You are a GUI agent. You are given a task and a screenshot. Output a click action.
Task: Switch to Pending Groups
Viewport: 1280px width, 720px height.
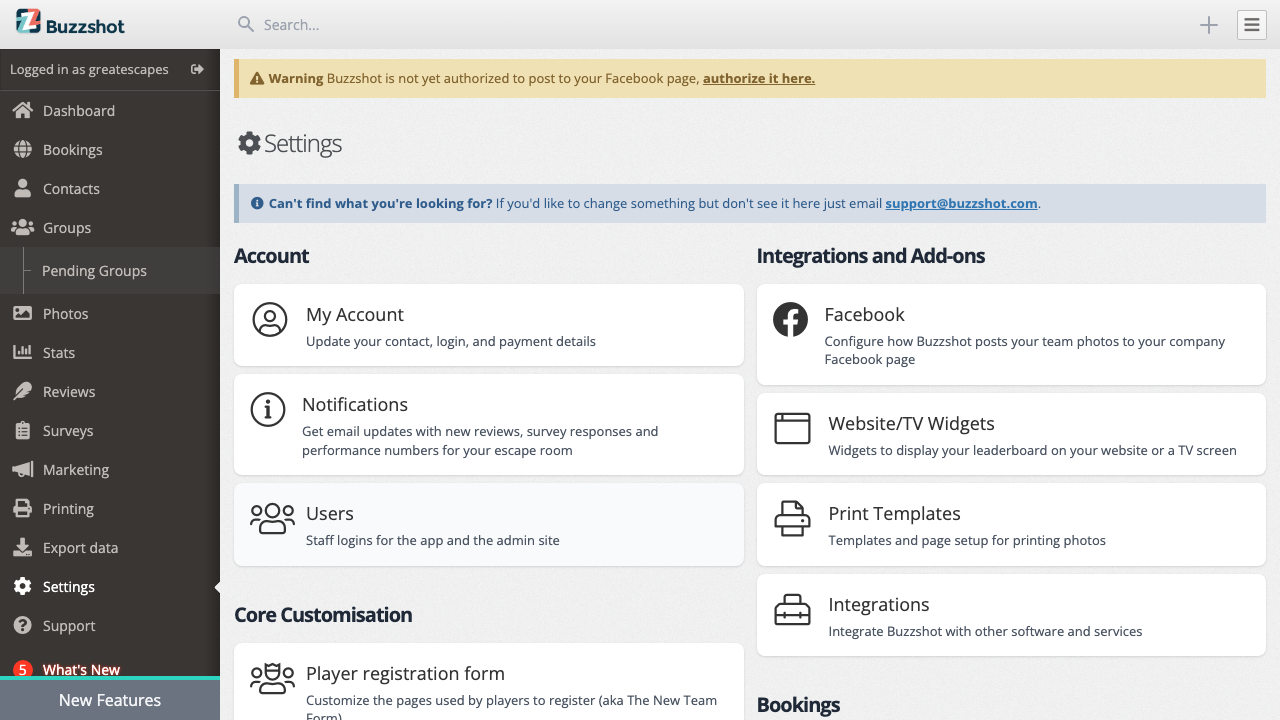point(94,270)
